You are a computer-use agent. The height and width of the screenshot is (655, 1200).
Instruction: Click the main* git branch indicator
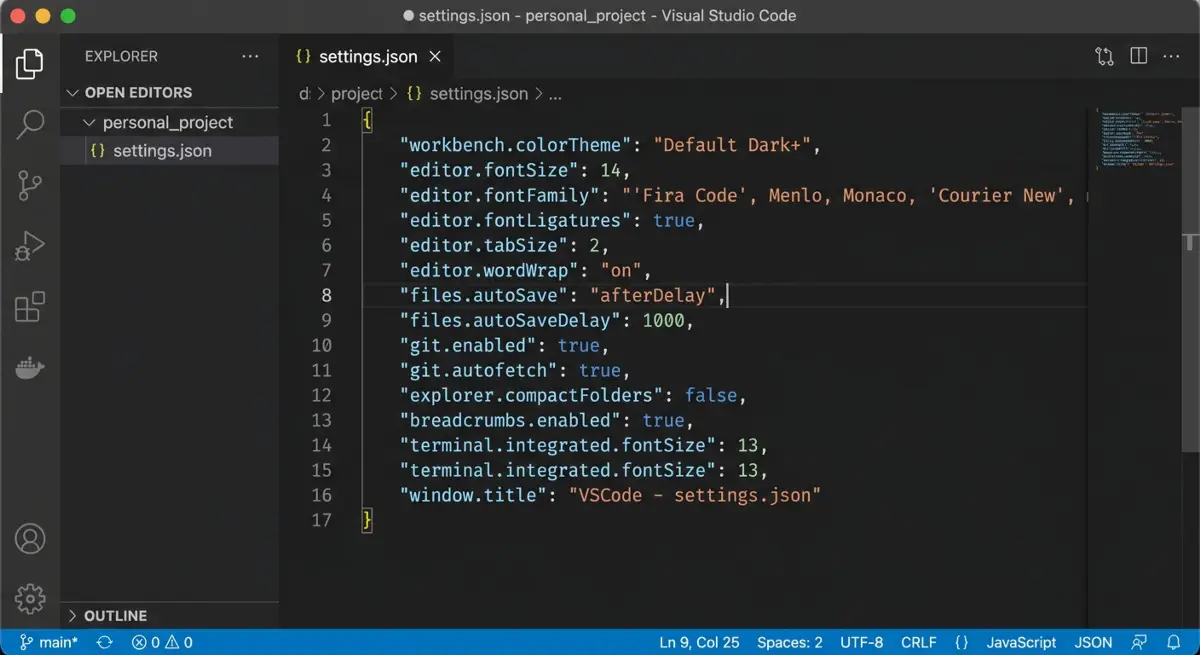[47, 642]
